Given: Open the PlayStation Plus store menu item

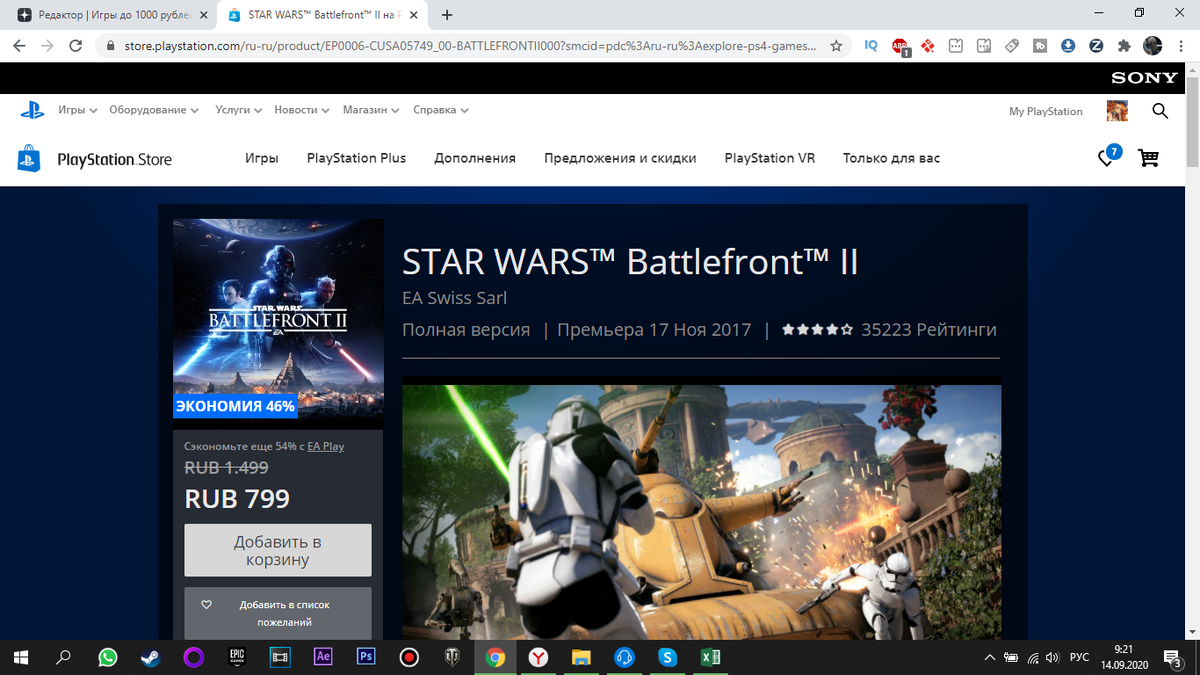Looking at the screenshot, I should click(x=356, y=158).
